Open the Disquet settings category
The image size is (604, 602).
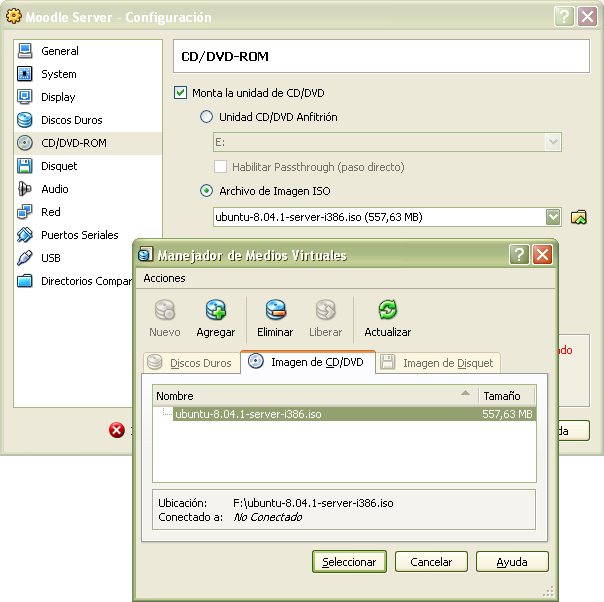88,166
